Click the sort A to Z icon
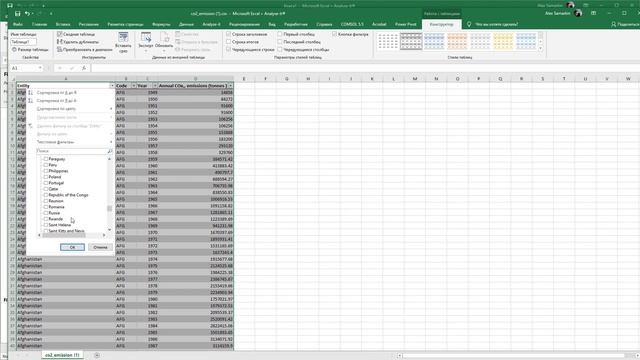Viewport: 640px width, 360px height. coord(31,93)
